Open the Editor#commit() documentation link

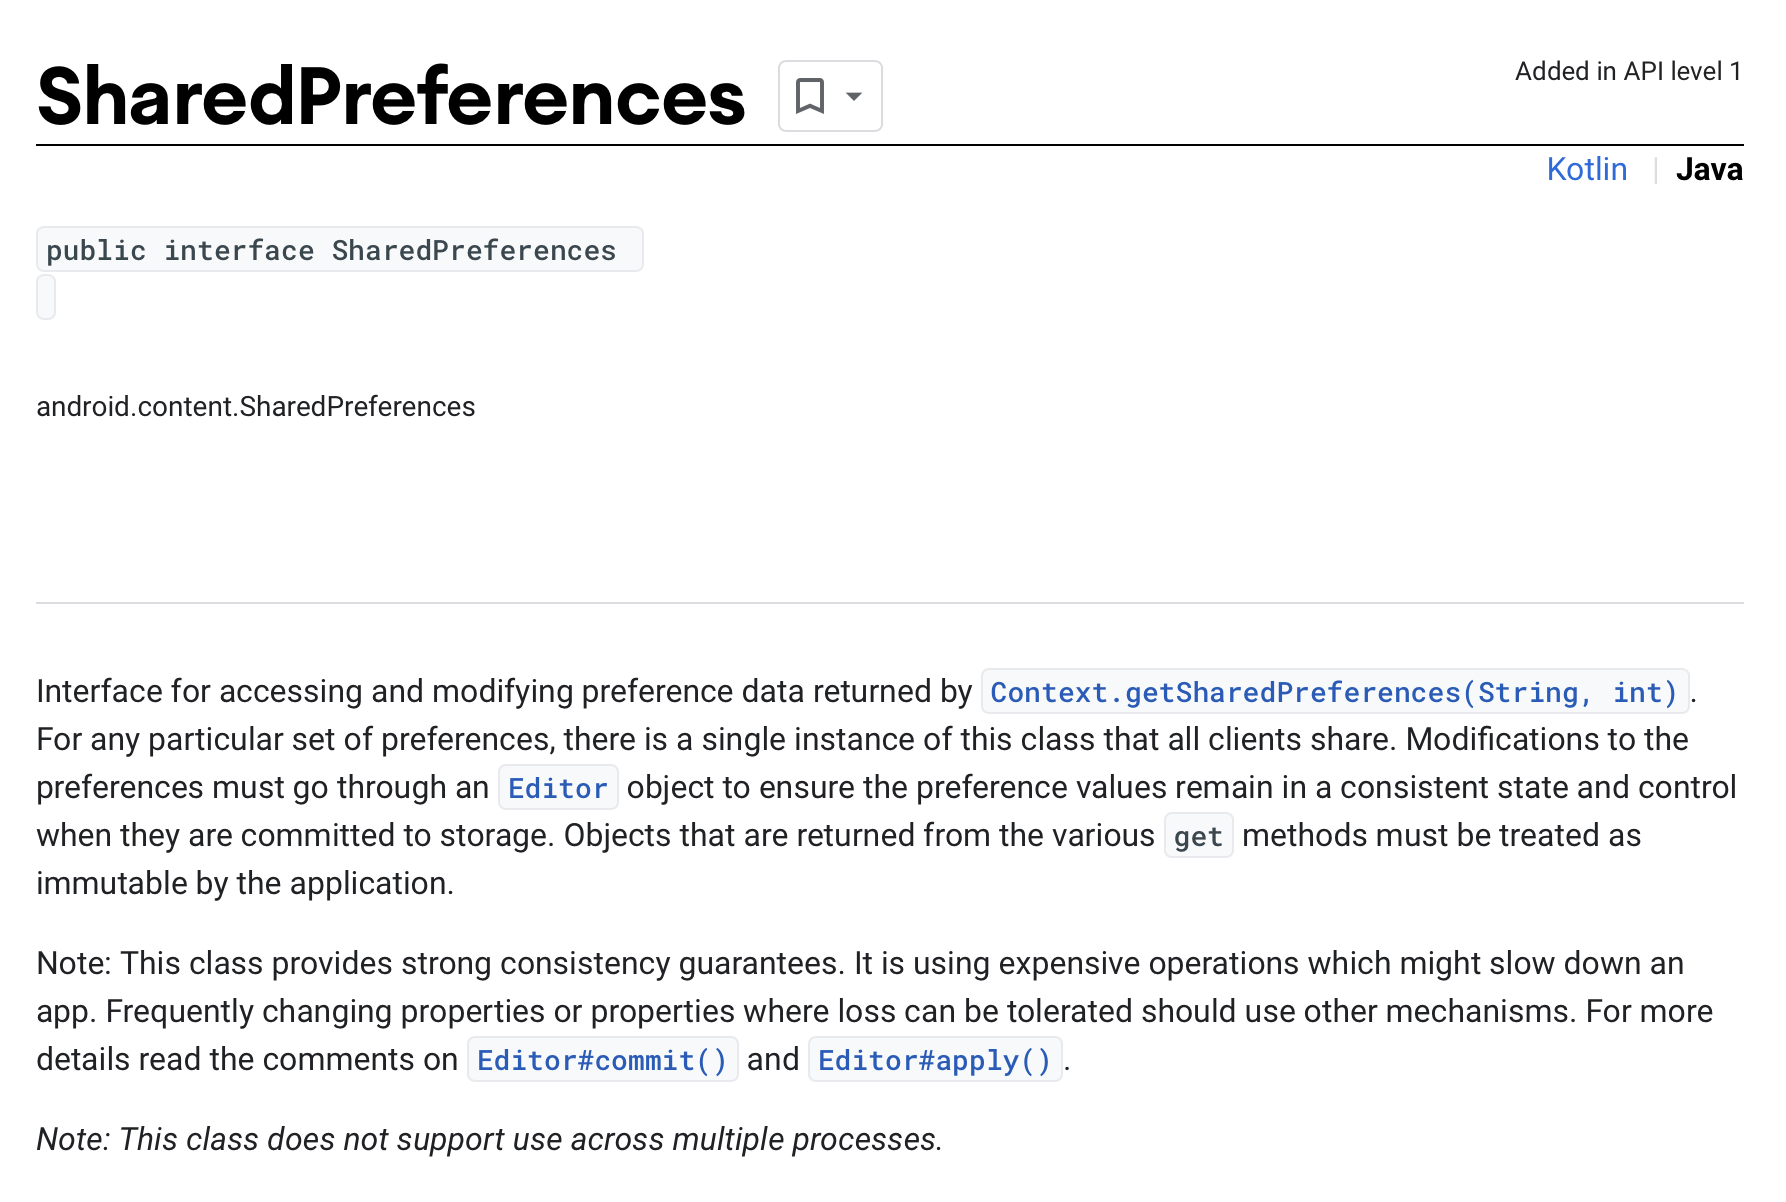click(x=601, y=1060)
